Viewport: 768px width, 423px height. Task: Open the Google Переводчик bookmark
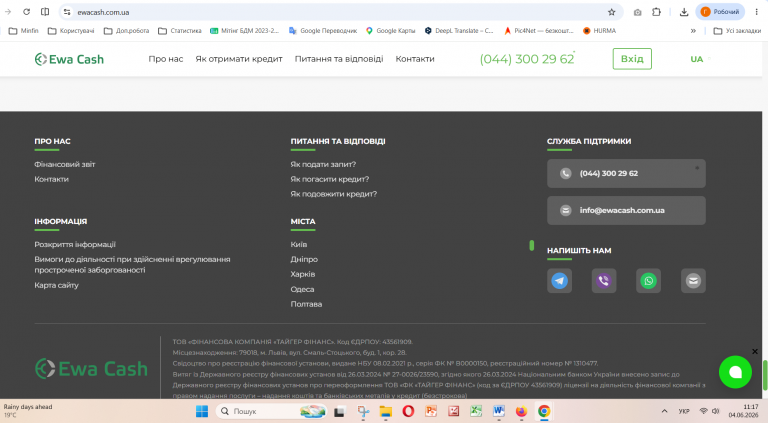323,30
